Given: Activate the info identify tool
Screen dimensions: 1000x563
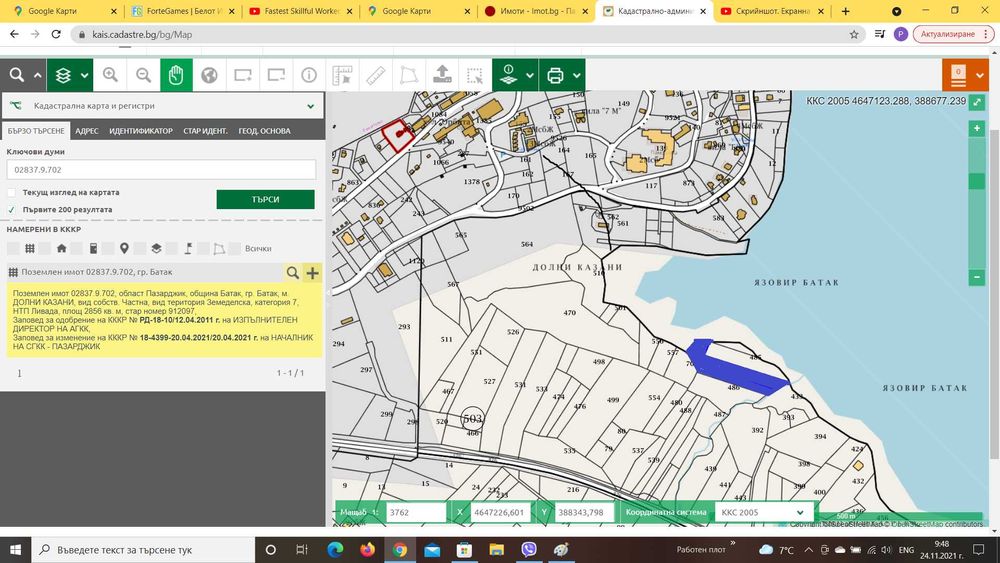Looking at the screenshot, I should 309,75.
